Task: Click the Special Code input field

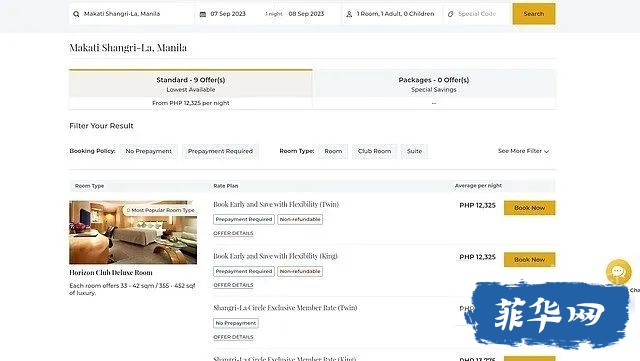Action: click(478, 14)
